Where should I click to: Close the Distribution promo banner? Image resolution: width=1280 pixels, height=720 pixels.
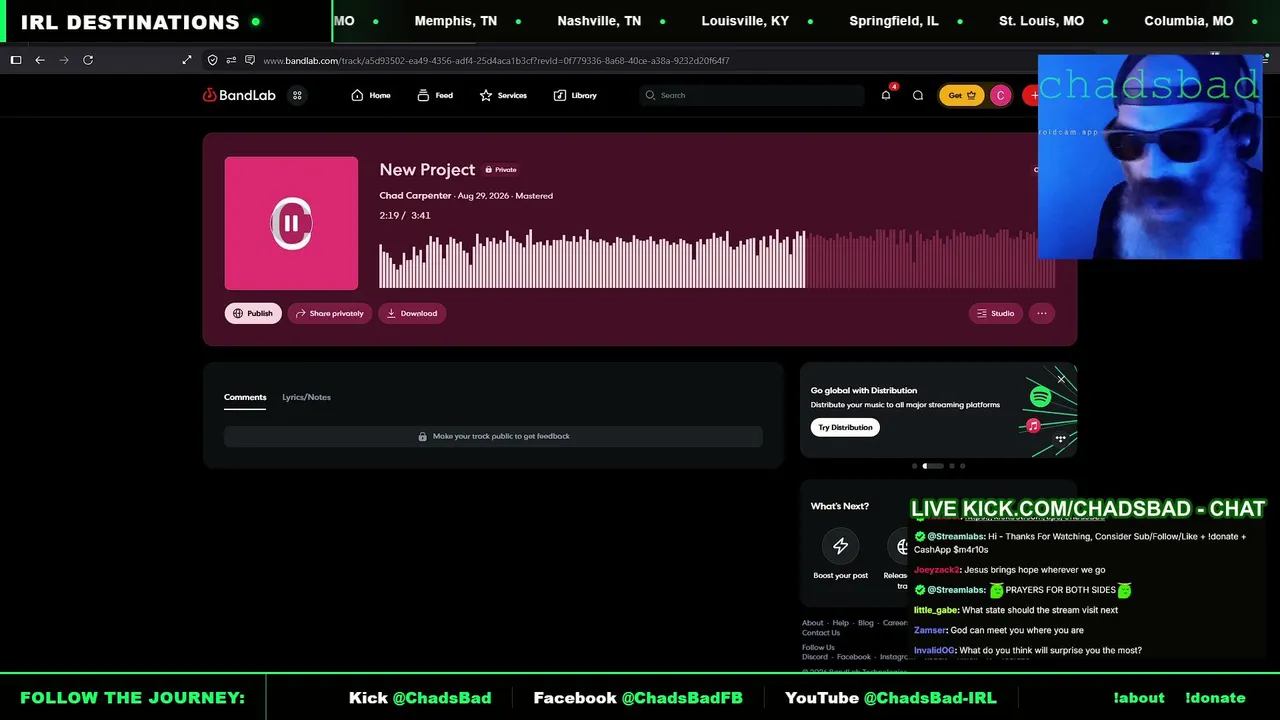tap(1061, 379)
